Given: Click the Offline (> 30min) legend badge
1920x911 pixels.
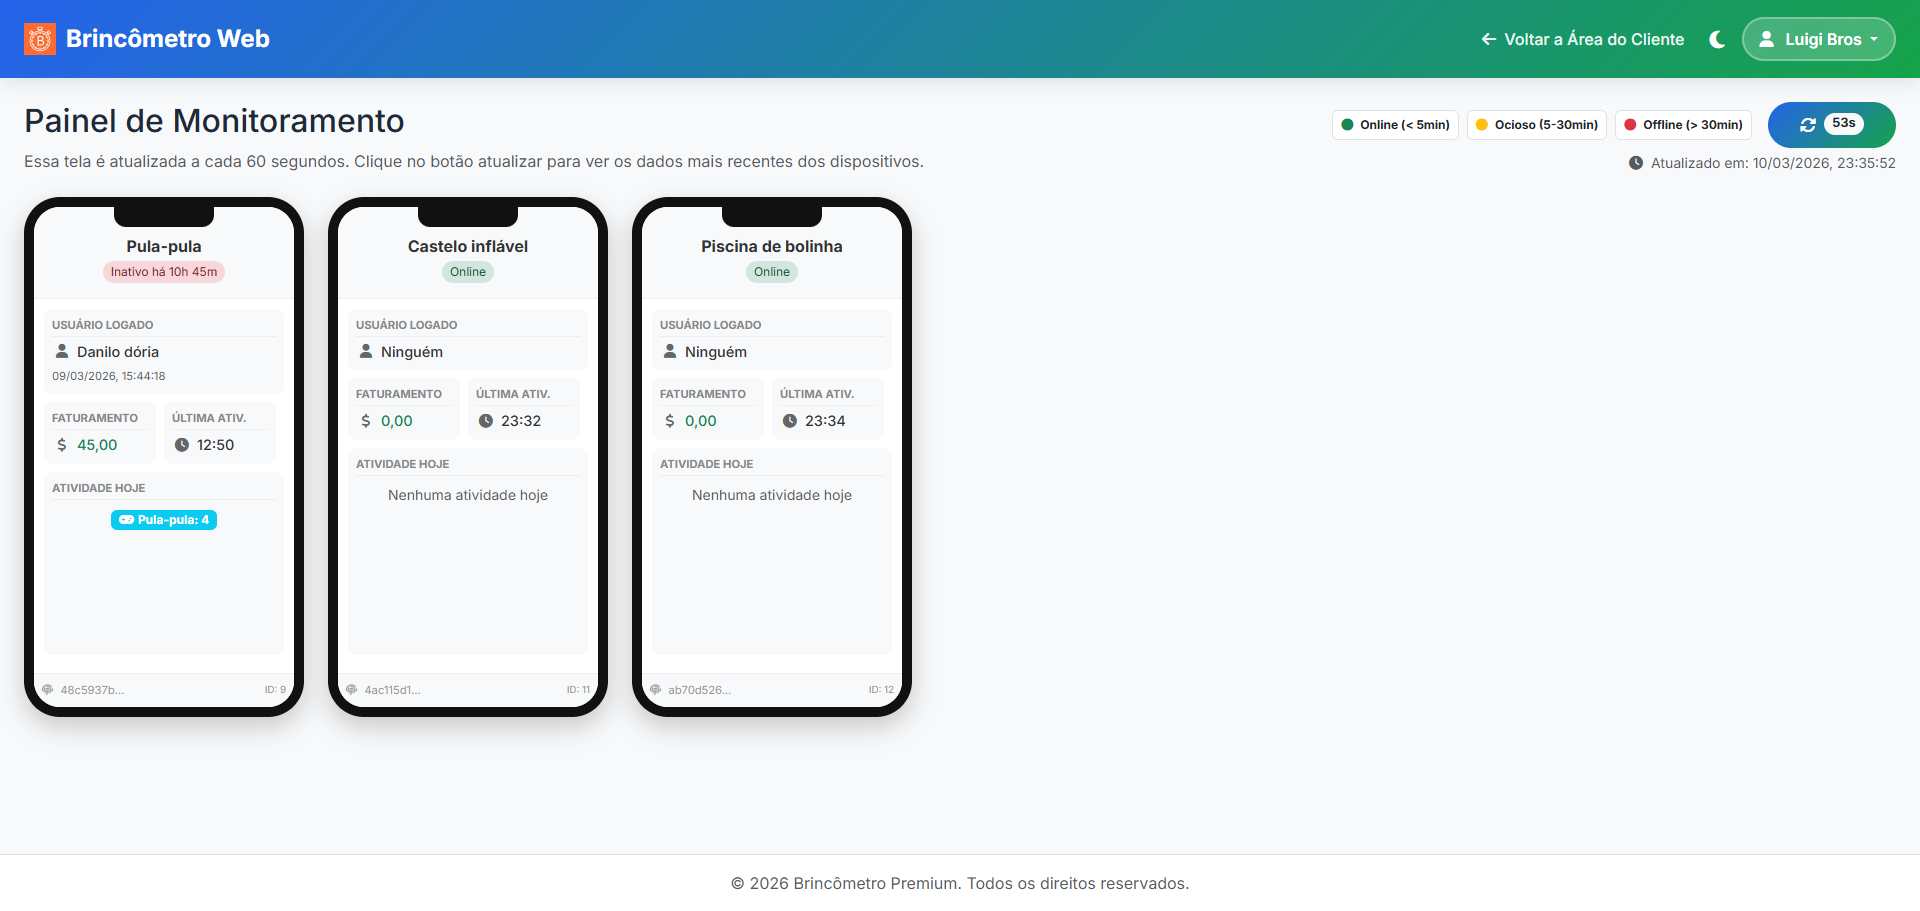Looking at the screenshot, I should tap(1683, 125).
